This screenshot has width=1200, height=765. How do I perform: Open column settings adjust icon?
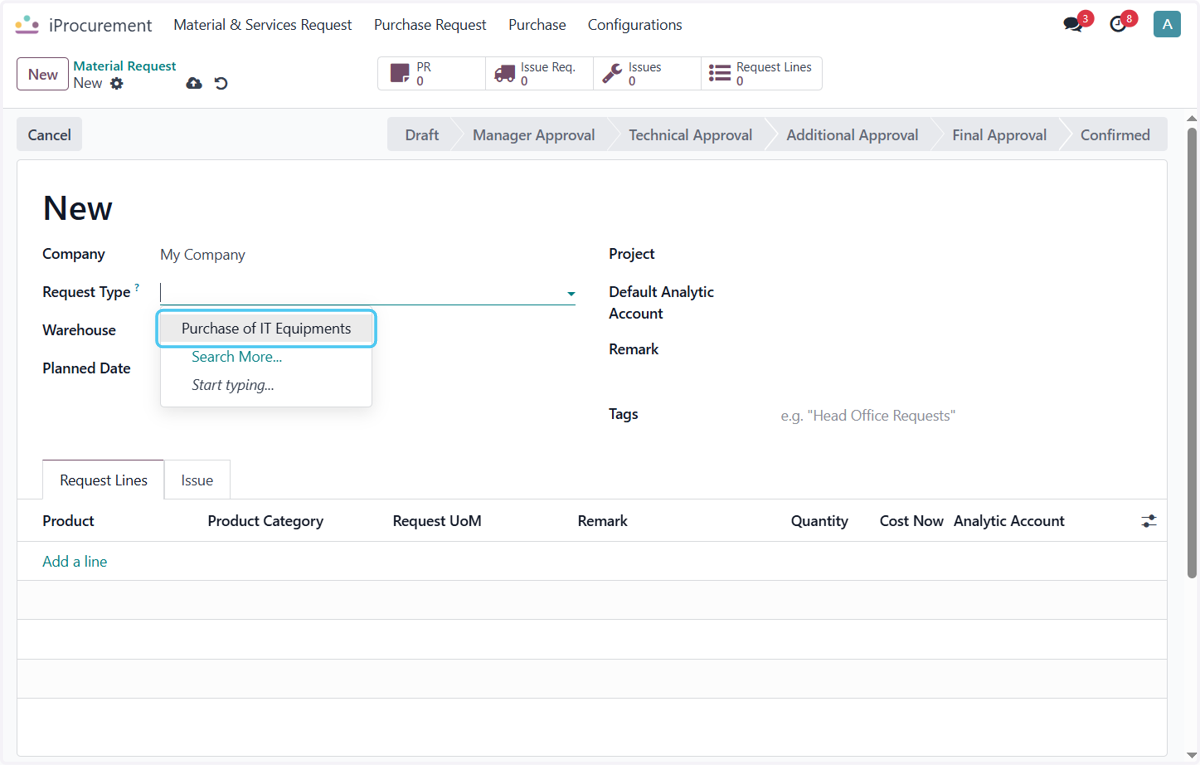(1149, 521)
